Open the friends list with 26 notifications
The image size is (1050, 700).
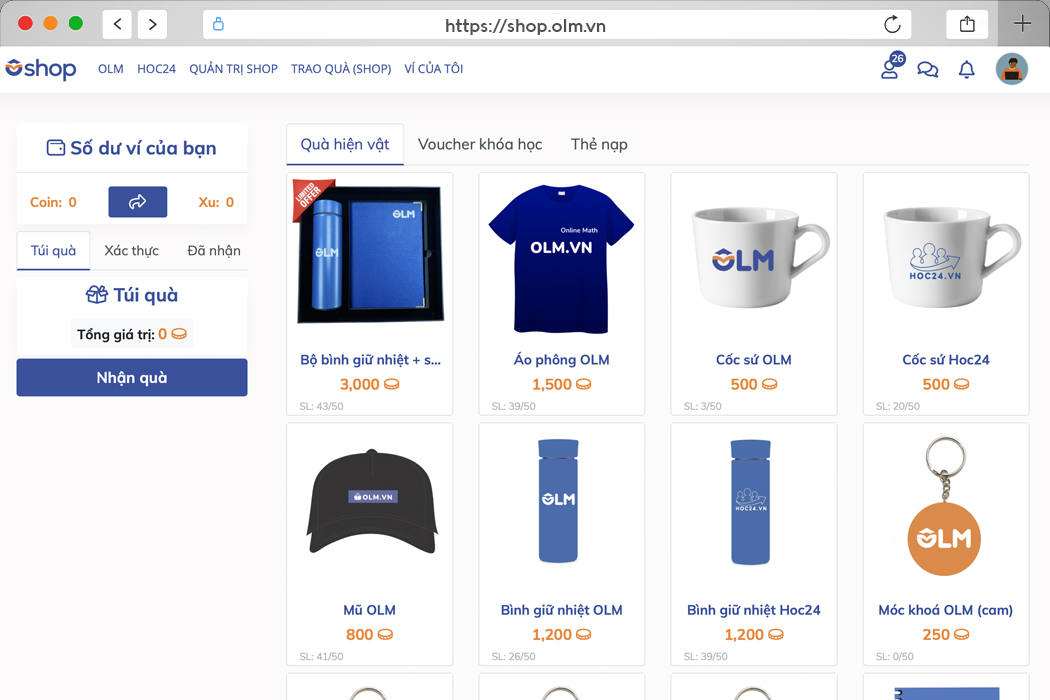888,69
